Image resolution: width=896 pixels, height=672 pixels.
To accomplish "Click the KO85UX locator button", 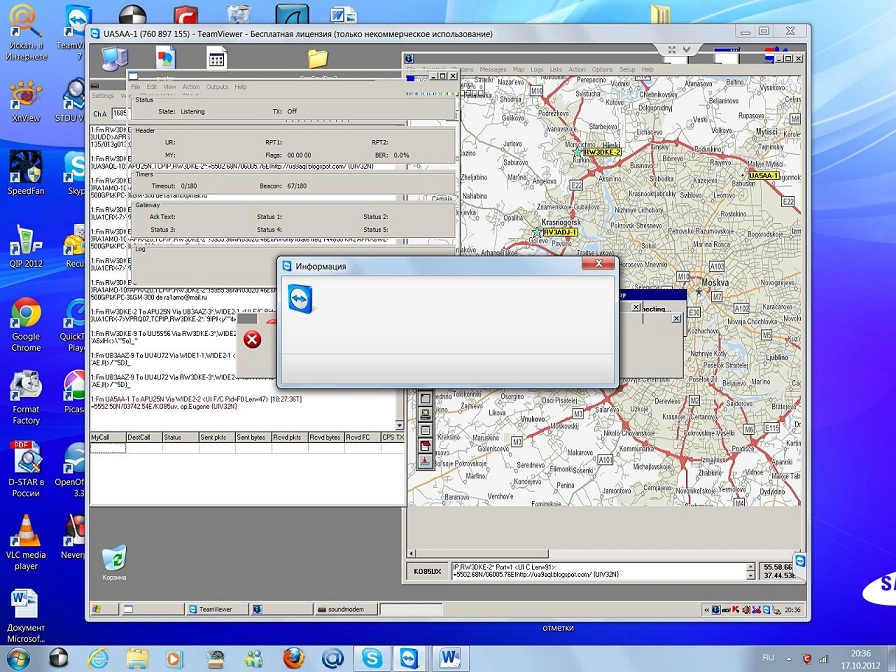I will coord(427,571).
